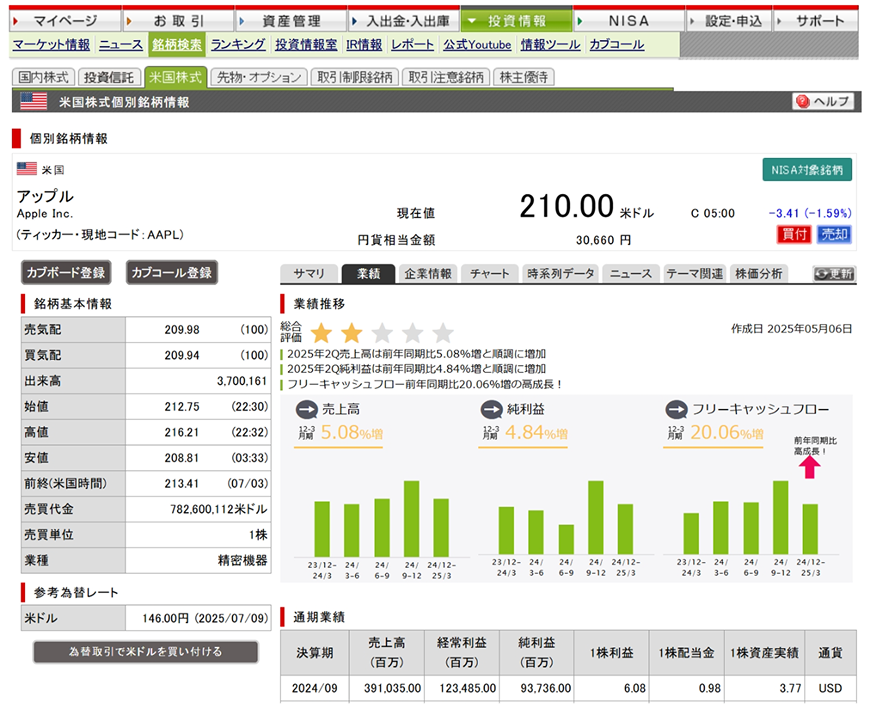870x704 pixels.
Task: Expand the マイページ navigation menu
Action: click(x=65, y=20)
